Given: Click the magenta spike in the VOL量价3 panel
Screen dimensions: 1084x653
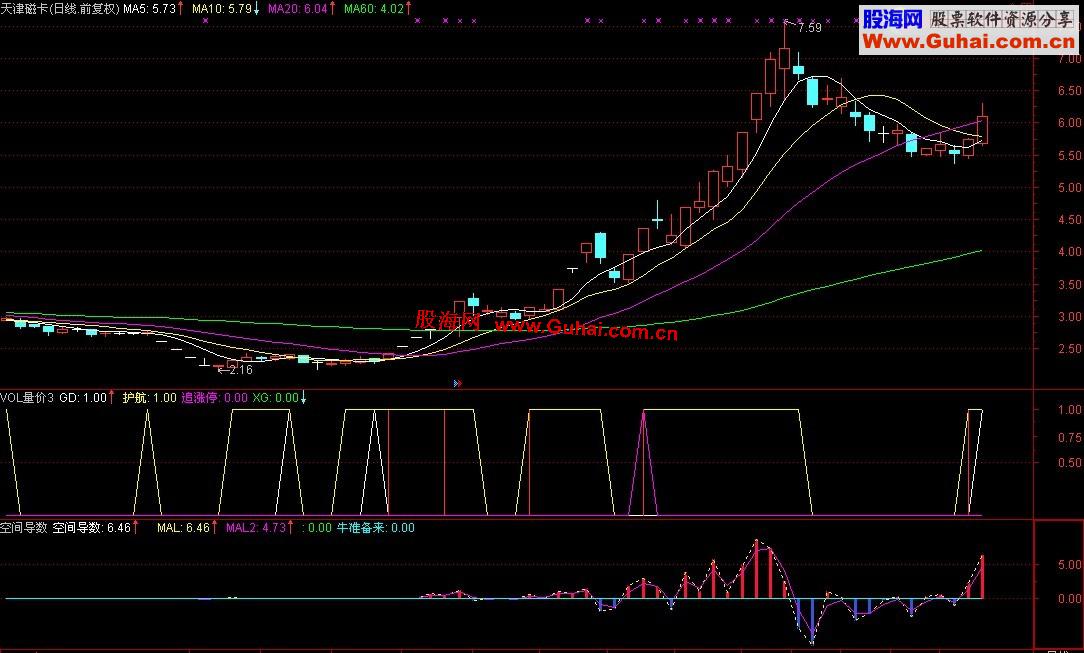Looking at the screenshot, I should coord(644,462).
